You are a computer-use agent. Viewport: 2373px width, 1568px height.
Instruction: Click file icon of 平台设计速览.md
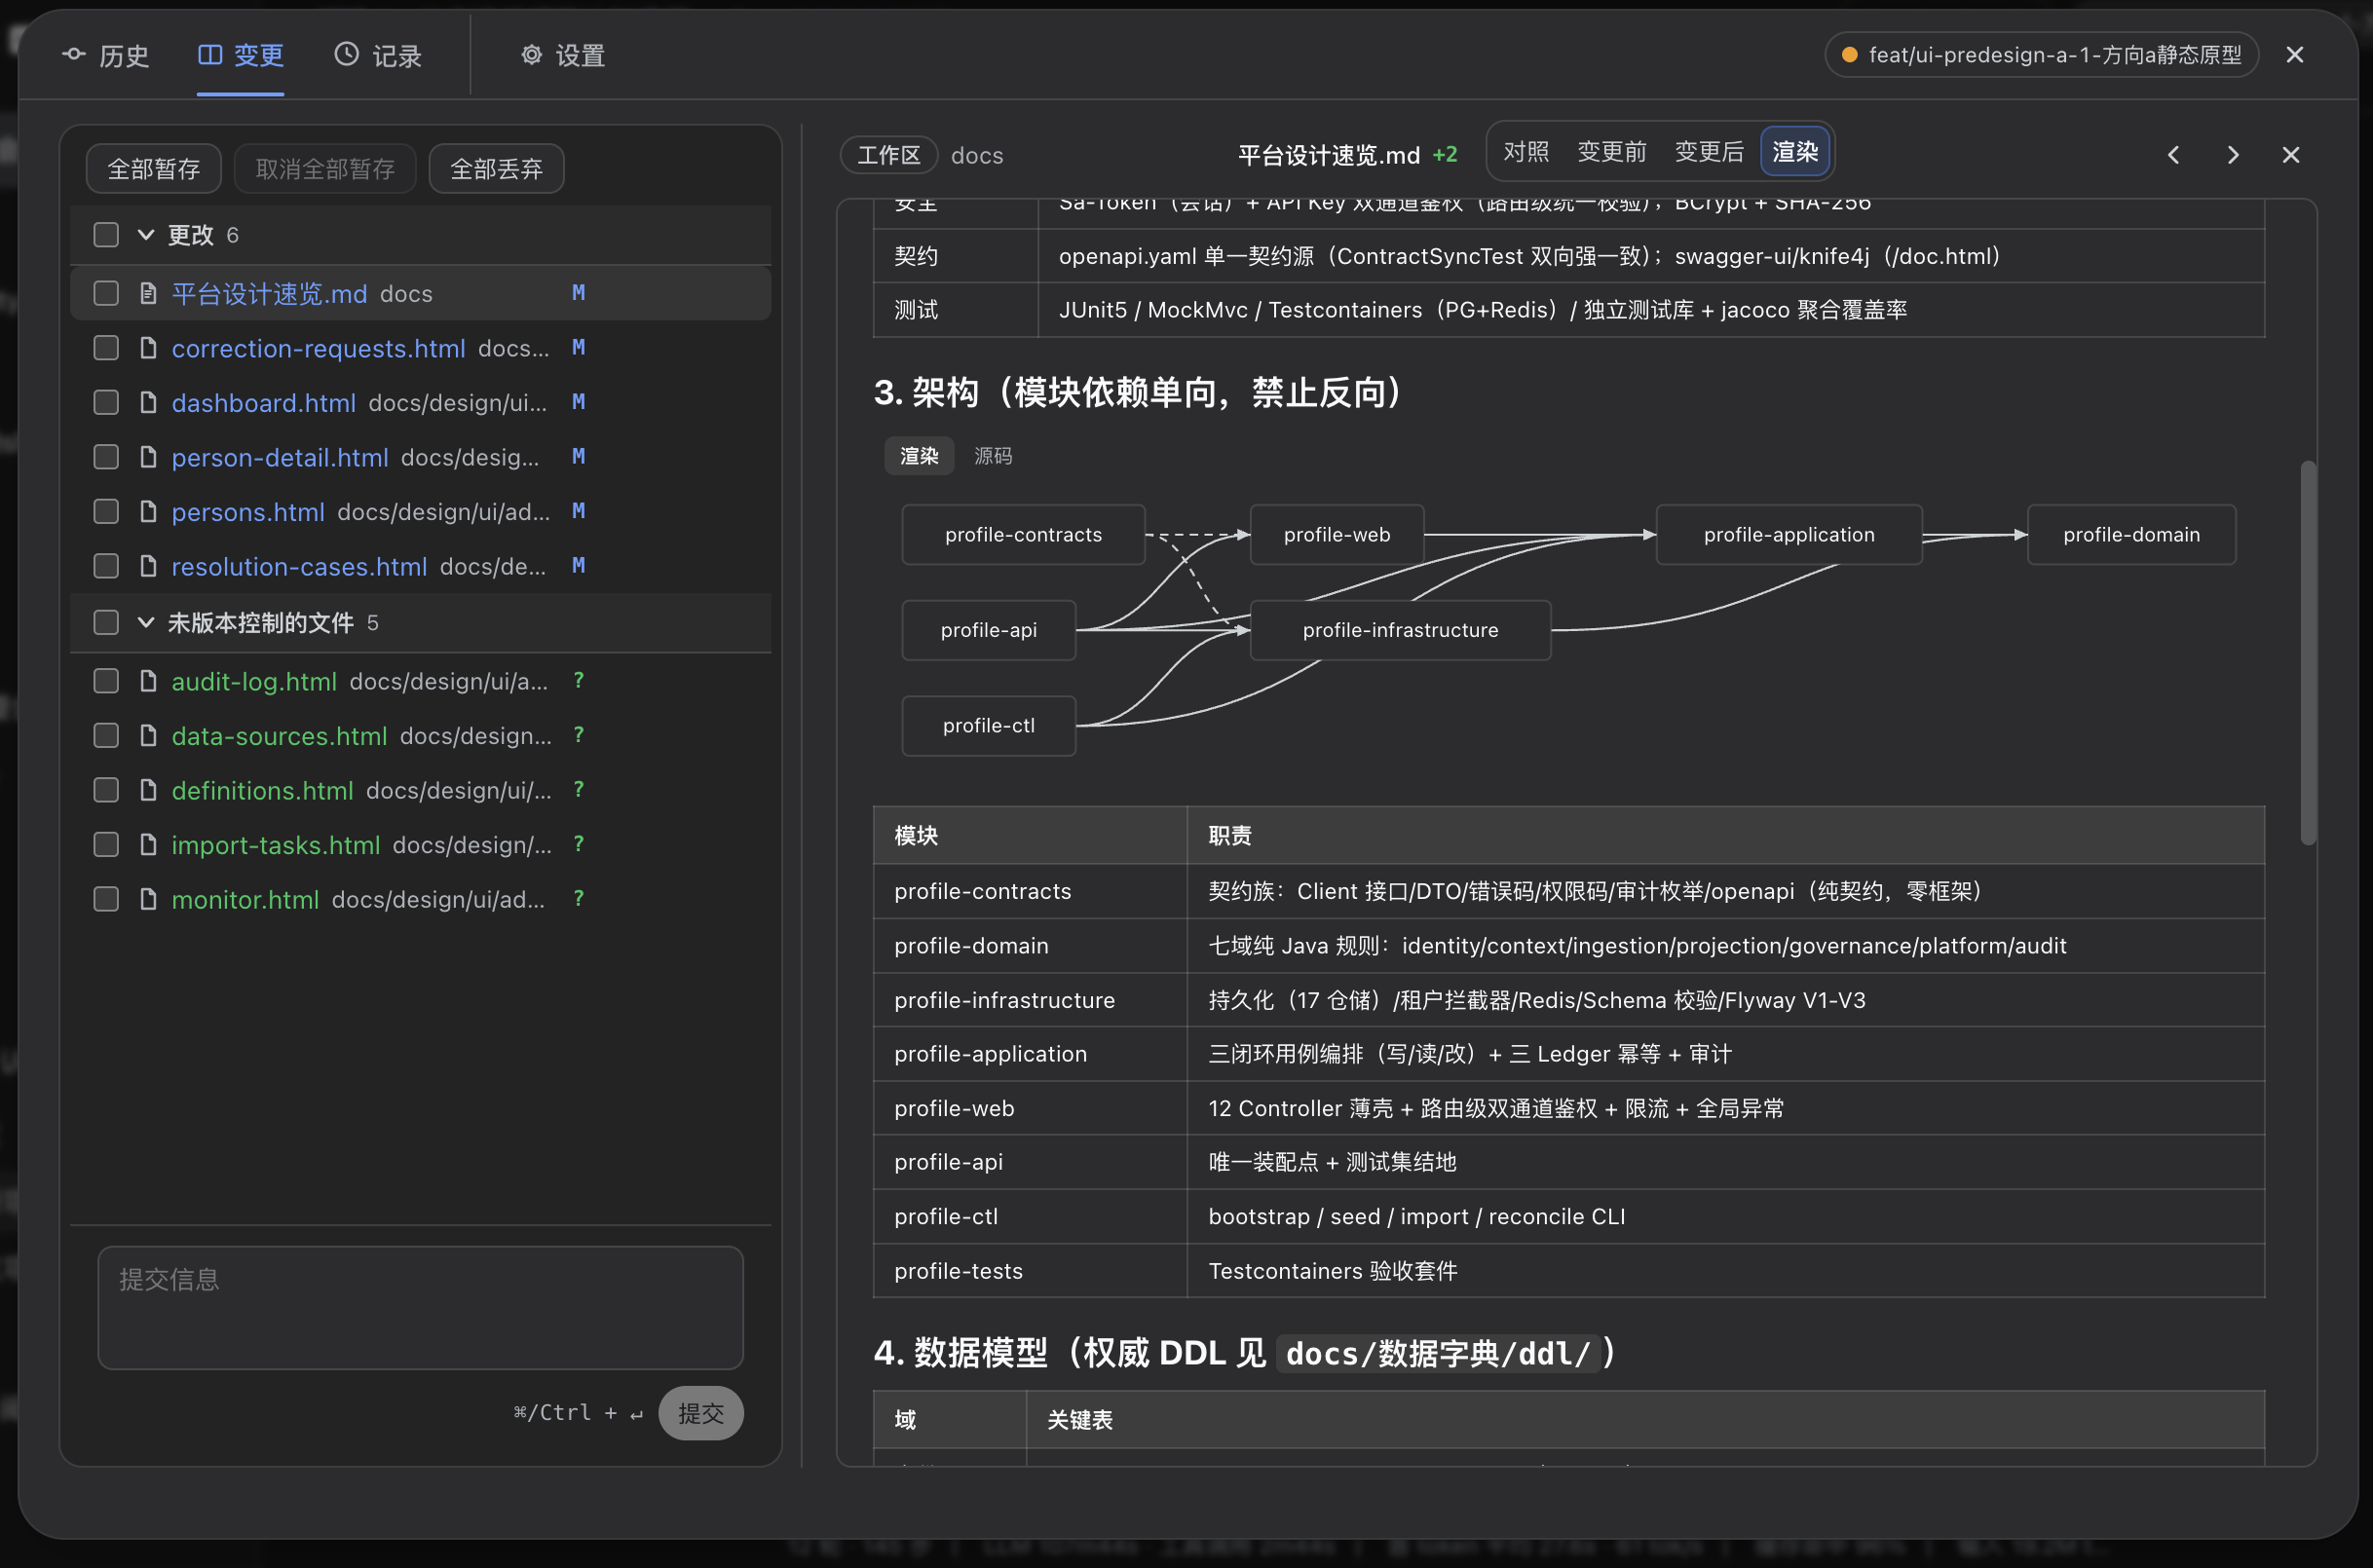pos(148,293)
